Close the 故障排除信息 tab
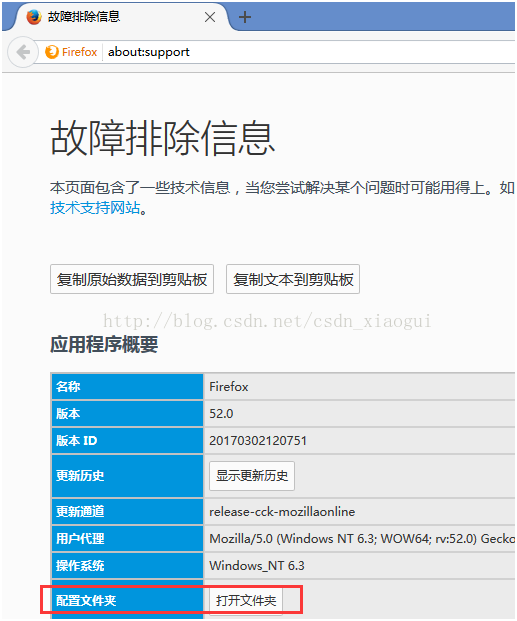517x621 pixels. (210, 17)
